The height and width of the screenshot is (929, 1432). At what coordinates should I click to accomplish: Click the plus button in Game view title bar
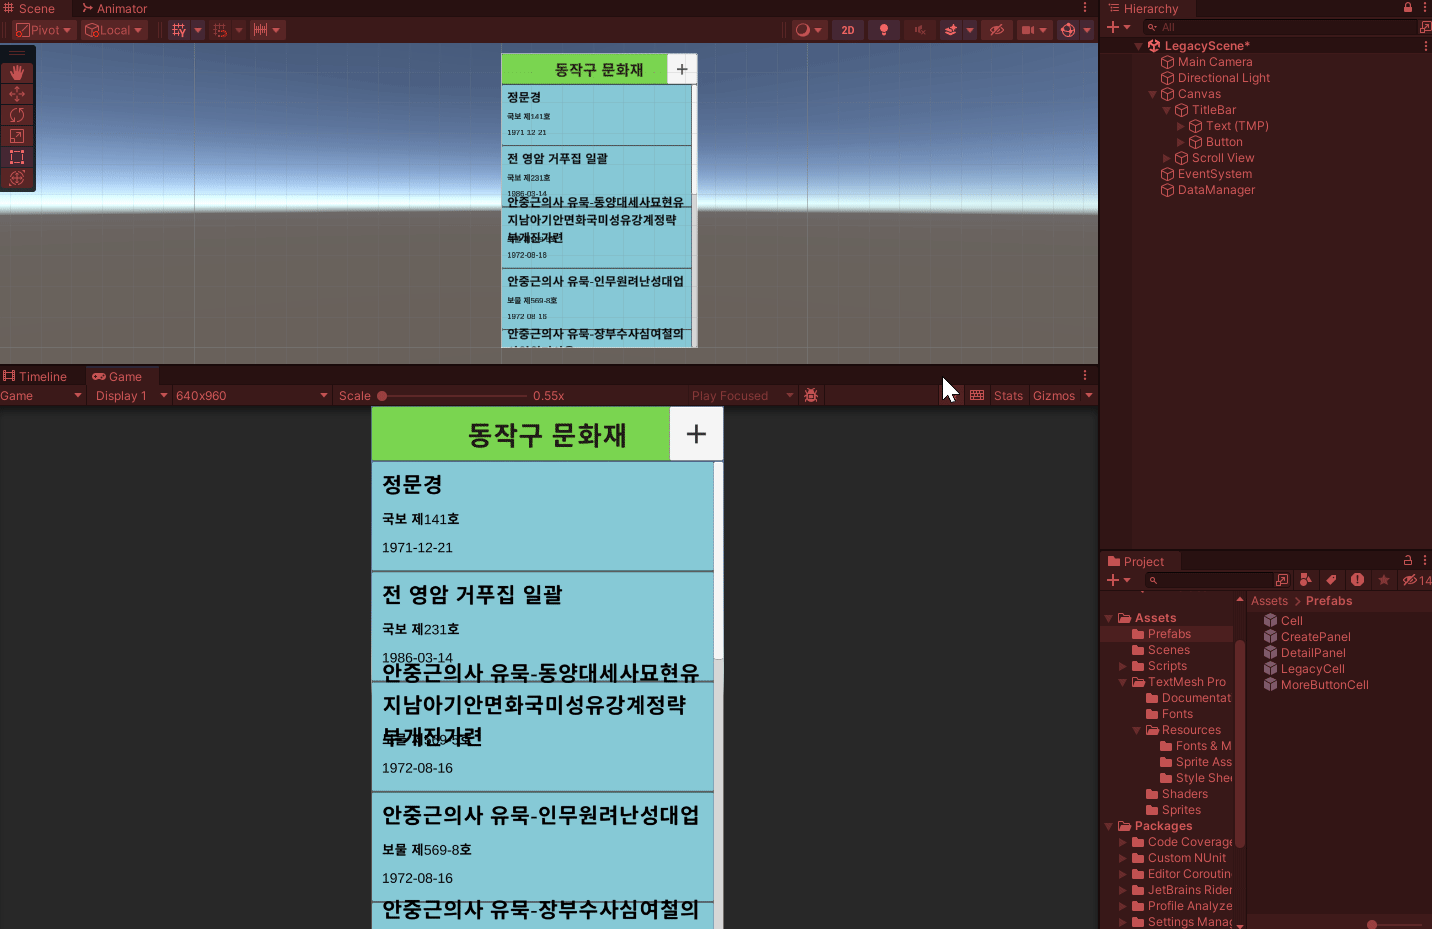696,434
